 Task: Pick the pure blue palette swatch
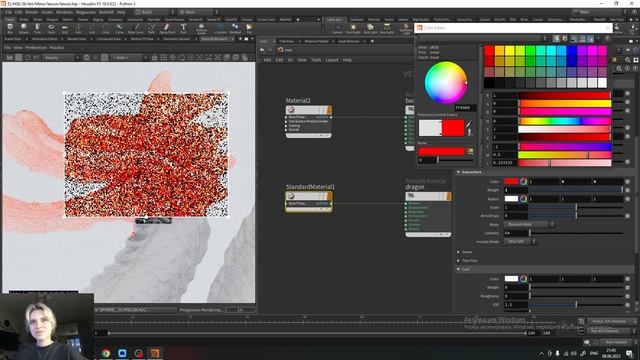(571, 51)
